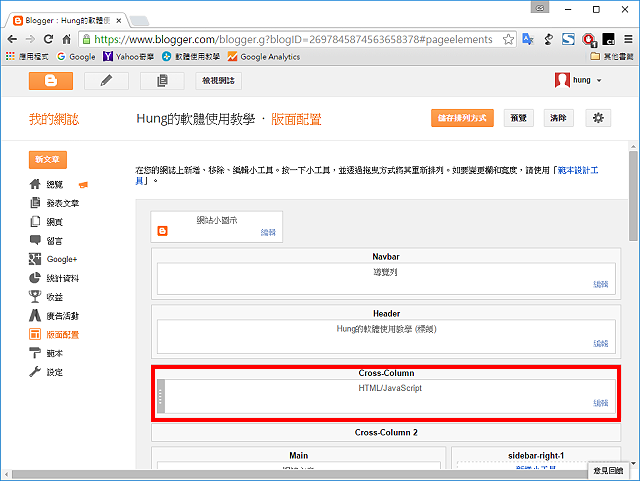This screenshot has width=641, height=482.
Task: Click the pie chart icon for 統計資料
Action: pyautogui.click(x=35, y=278)
